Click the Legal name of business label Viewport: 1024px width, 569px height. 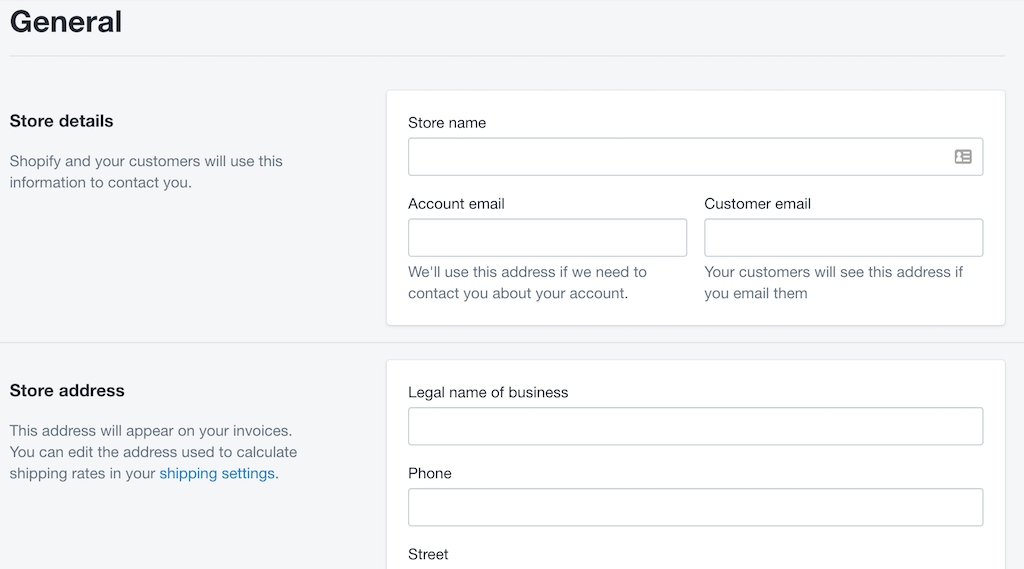click(488, 393)
